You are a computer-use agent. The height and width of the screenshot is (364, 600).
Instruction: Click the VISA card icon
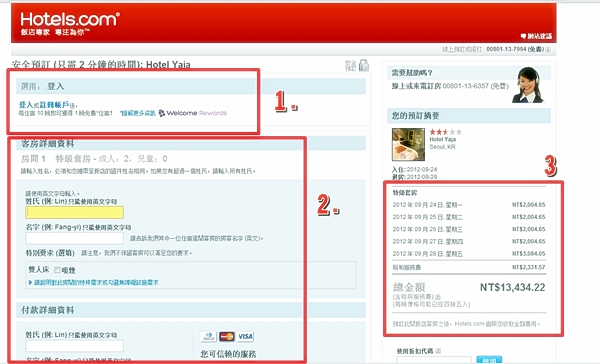pos(245,337)
